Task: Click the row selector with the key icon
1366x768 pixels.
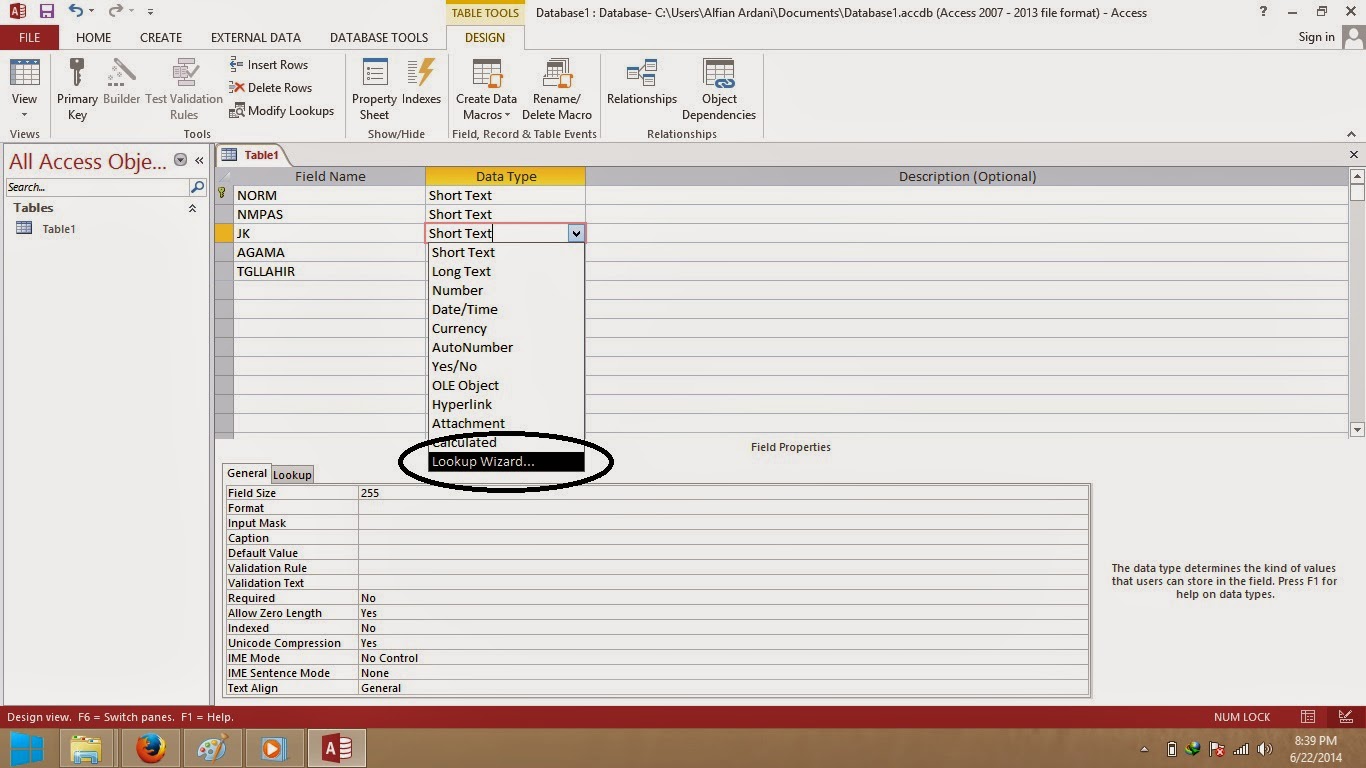Action: 224,195
